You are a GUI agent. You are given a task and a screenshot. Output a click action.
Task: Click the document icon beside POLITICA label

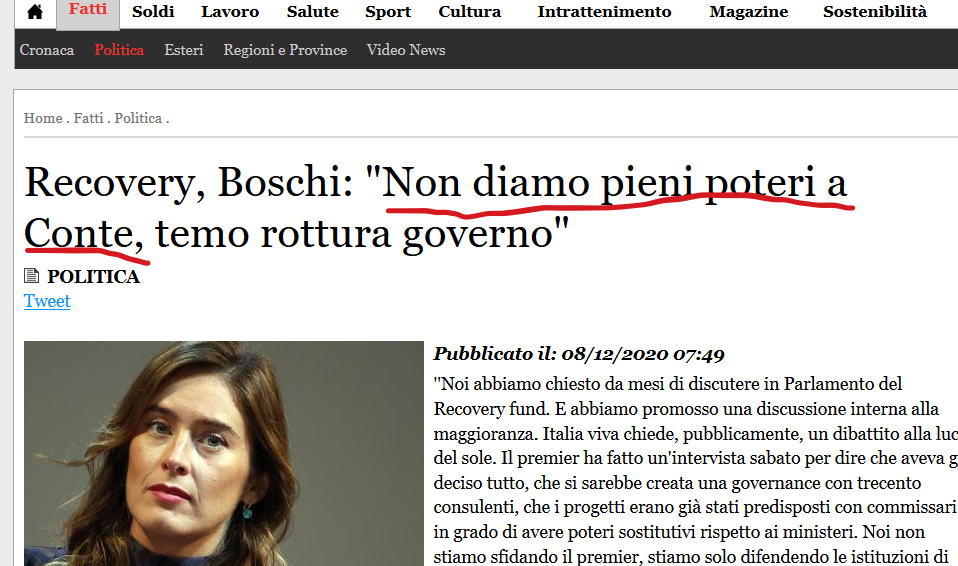coord(32,277)
